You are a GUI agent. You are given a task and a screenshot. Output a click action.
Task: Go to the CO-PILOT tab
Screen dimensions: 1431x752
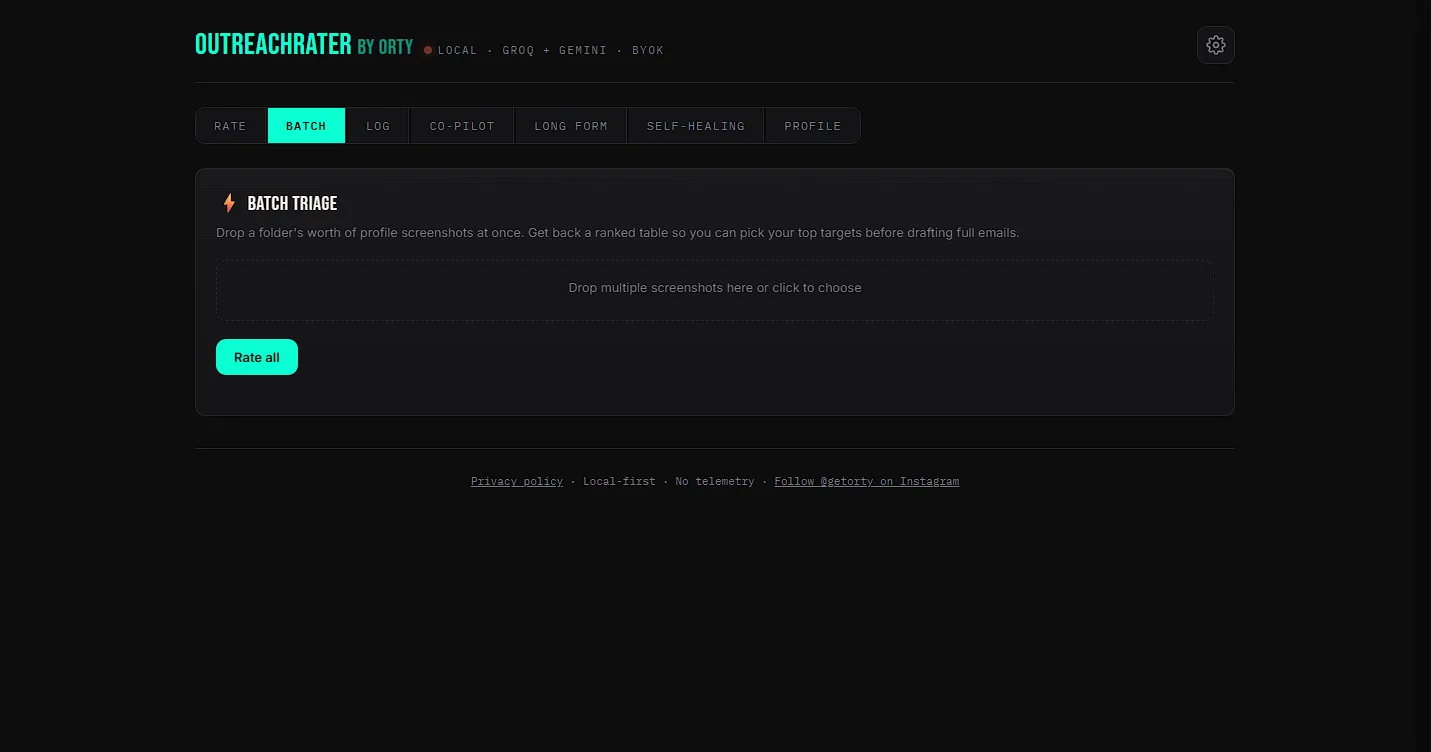[462, 126]
